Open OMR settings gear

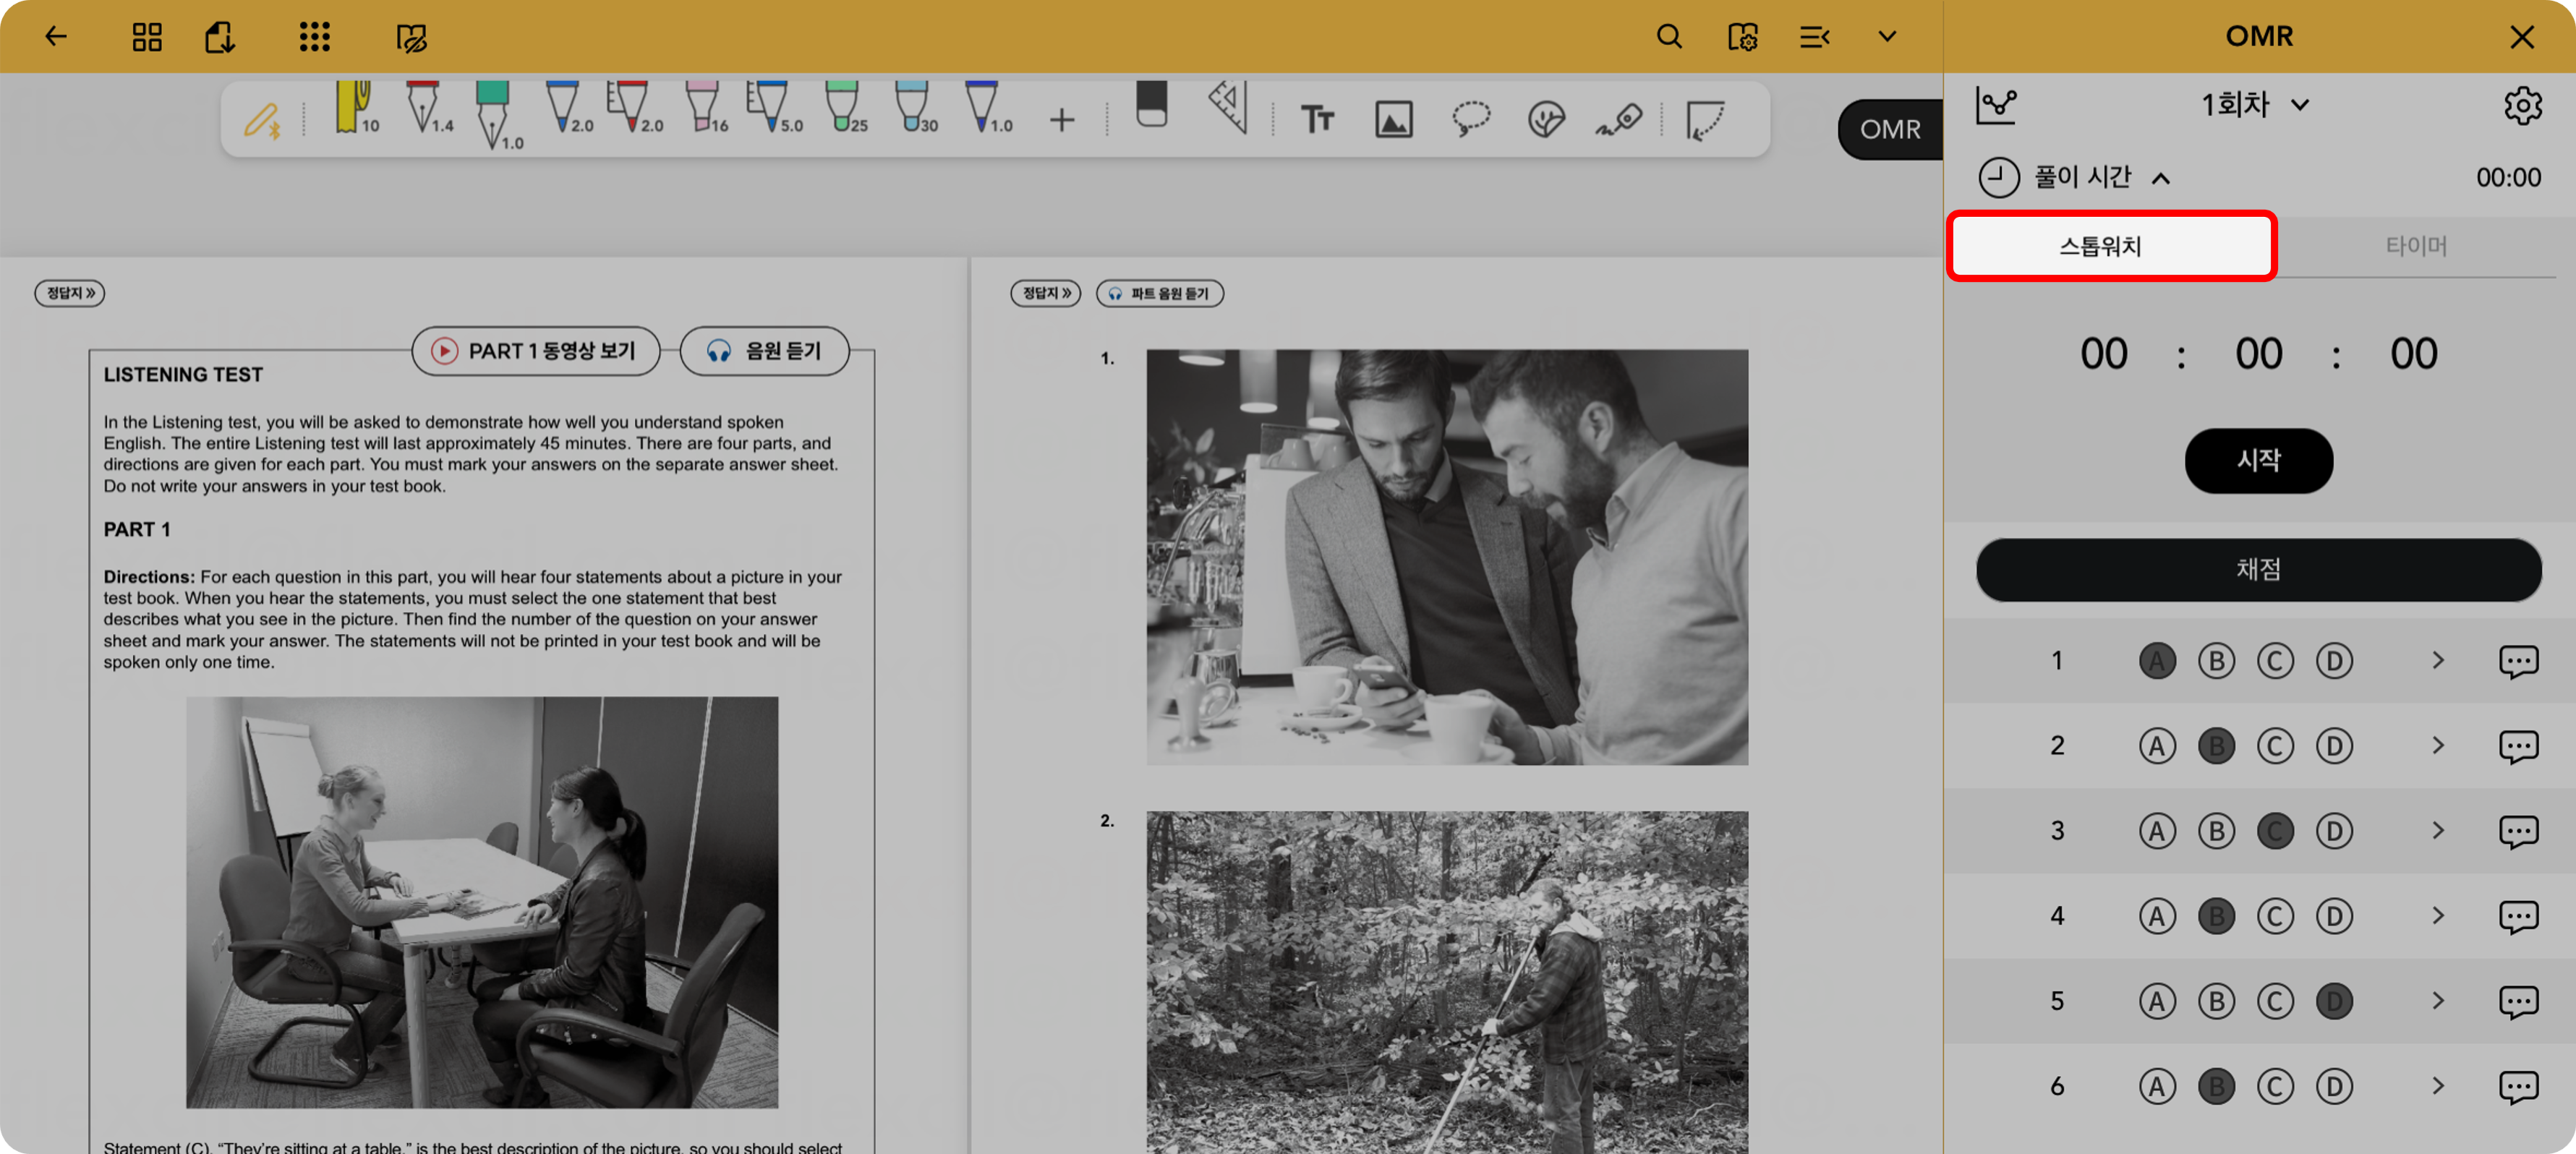tap(2522, 105)
